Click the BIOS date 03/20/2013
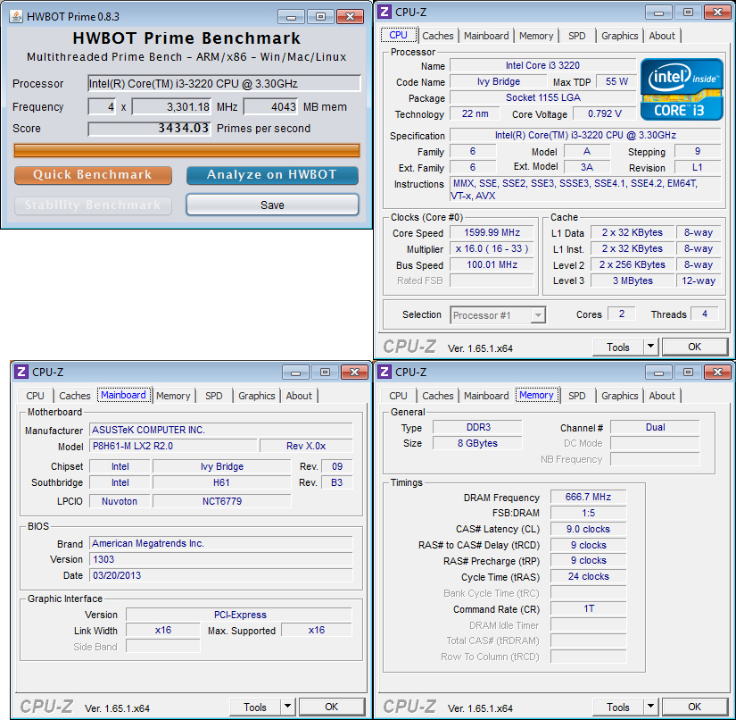 click(x=221, y=575)
